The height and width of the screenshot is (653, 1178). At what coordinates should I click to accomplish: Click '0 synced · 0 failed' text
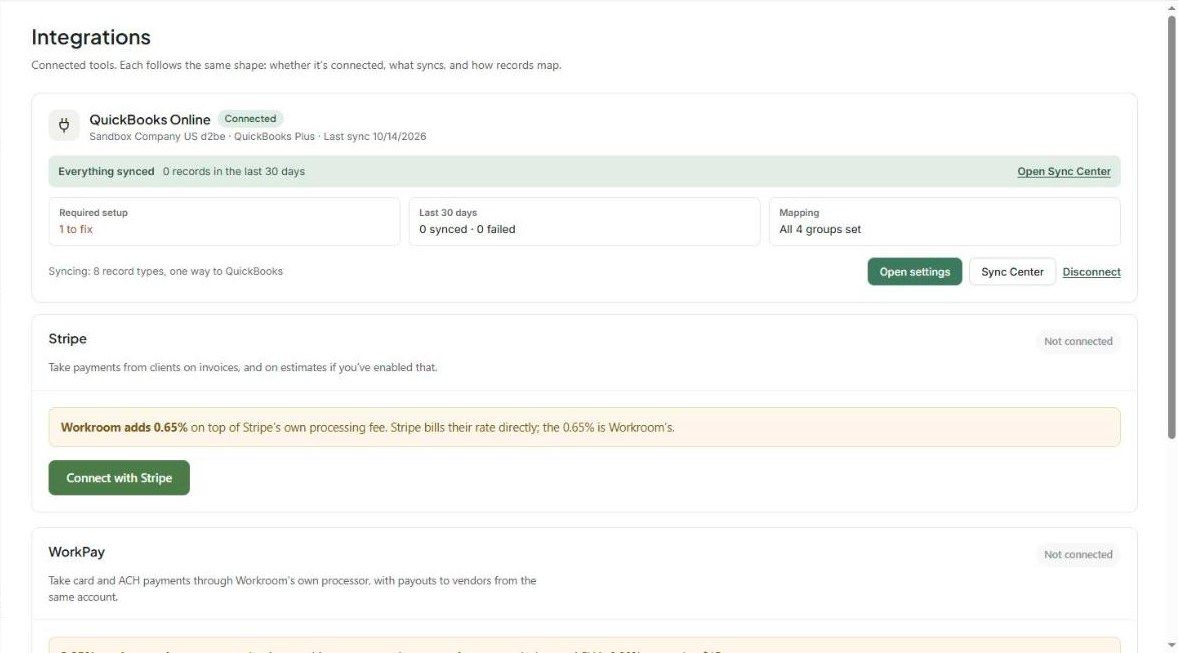click(x=467, y=229)
